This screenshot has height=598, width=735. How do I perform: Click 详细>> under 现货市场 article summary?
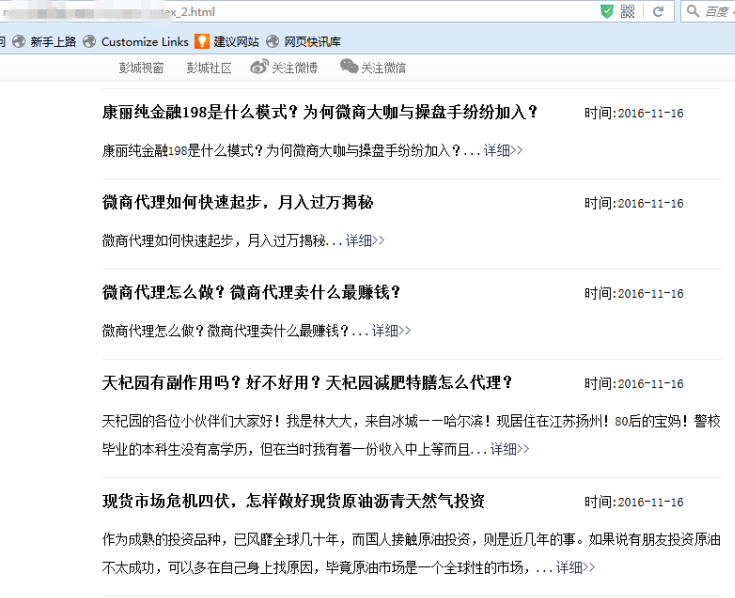point(575,567)
